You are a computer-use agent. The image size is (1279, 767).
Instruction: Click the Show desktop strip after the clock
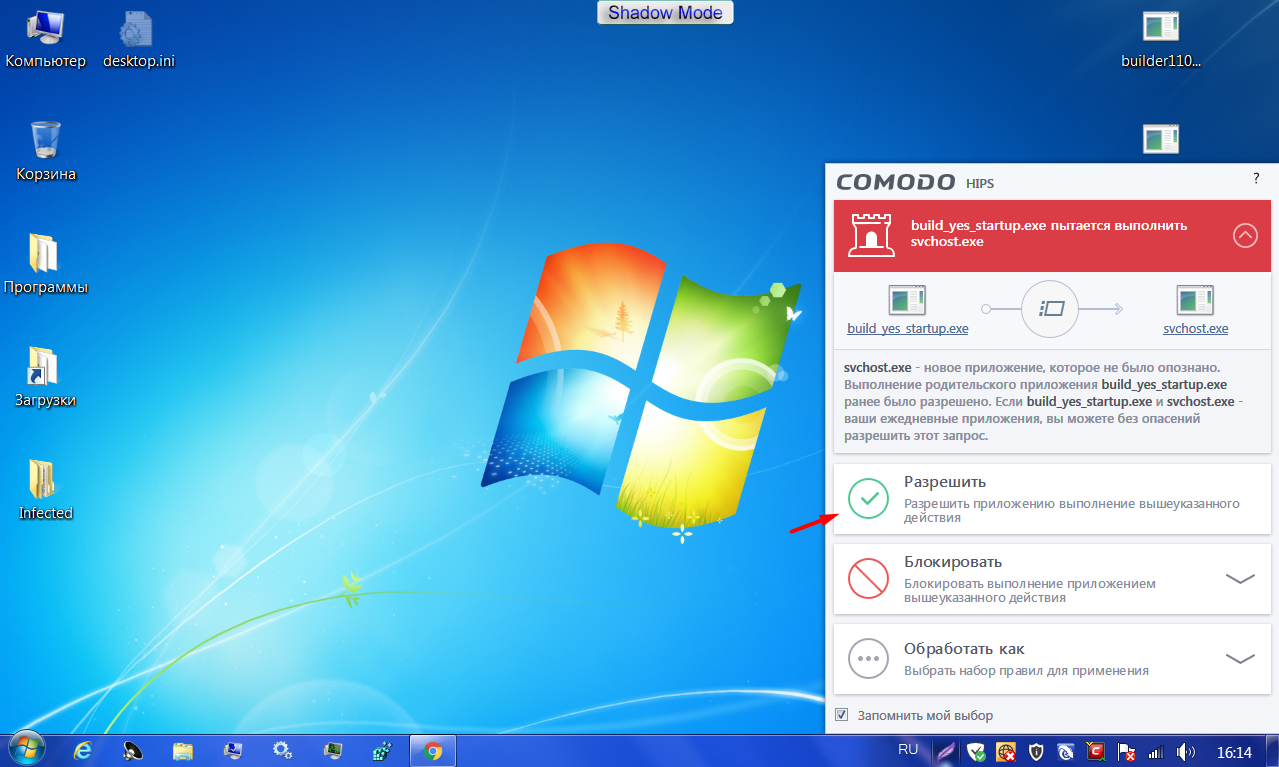pyautogui.click(x=1272, y=750)
